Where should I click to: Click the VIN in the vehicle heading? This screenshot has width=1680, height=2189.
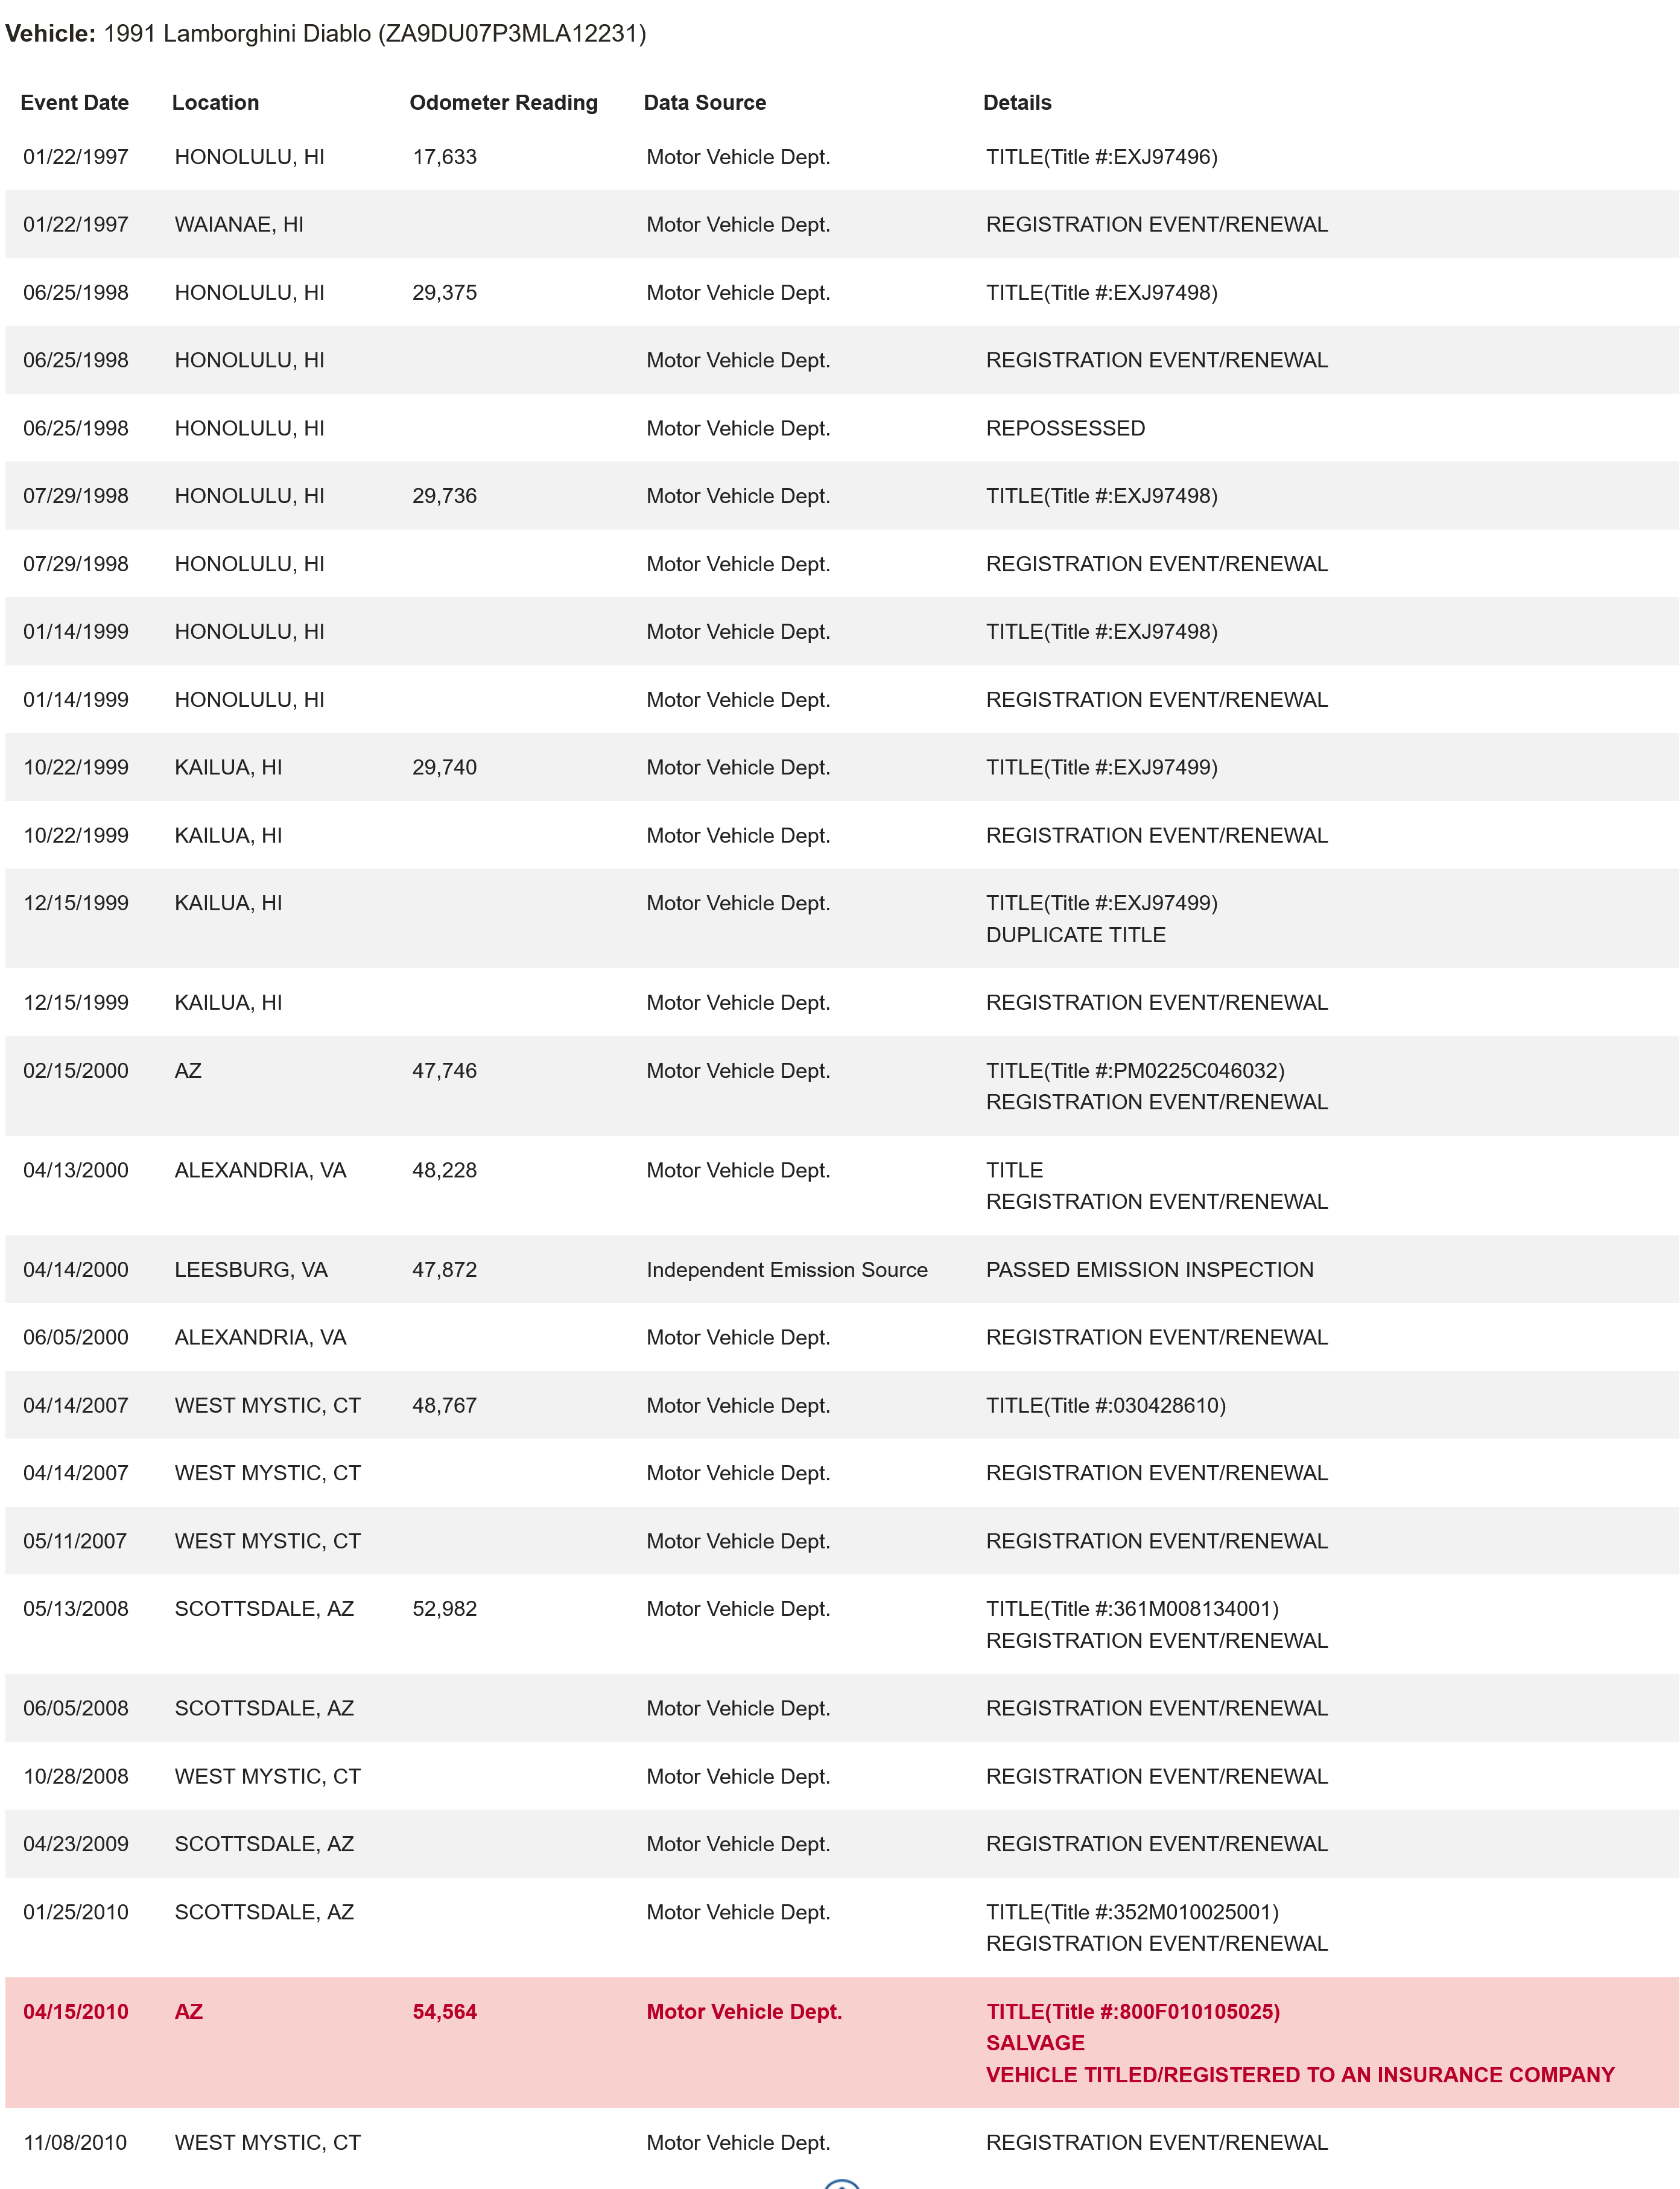[x=511, y=34]
